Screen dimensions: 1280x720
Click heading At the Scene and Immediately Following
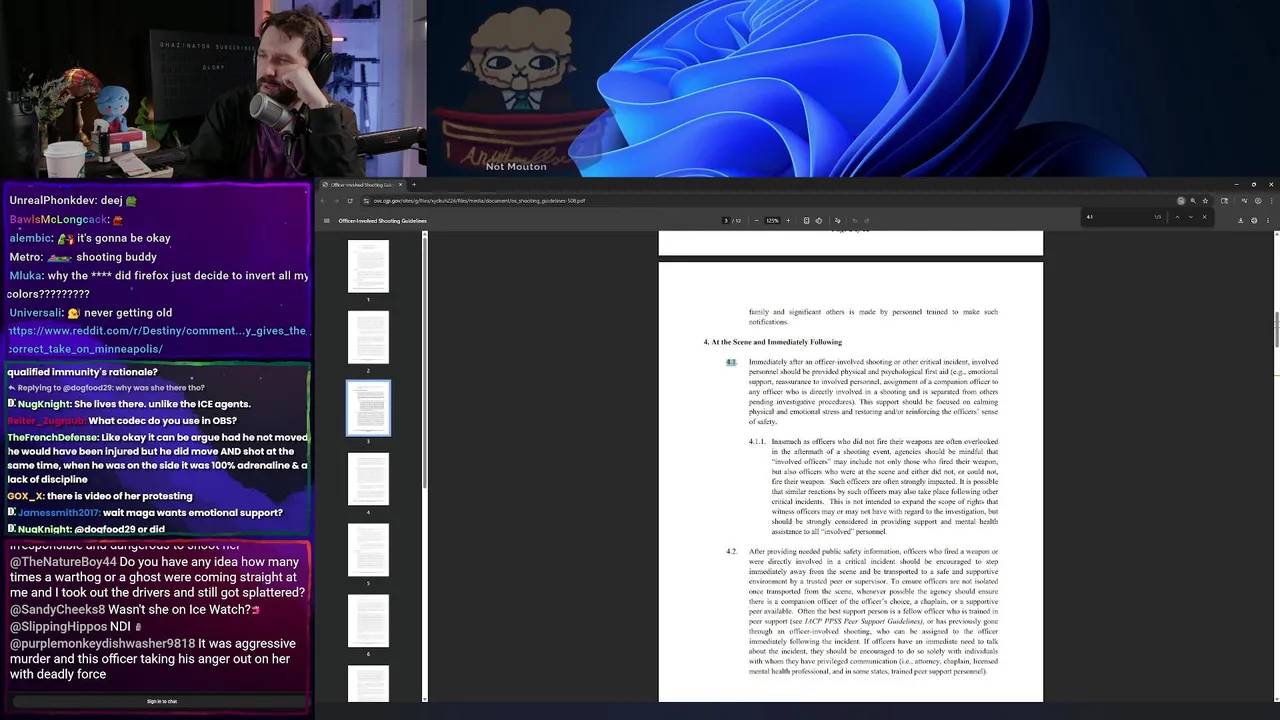(776, 342)
